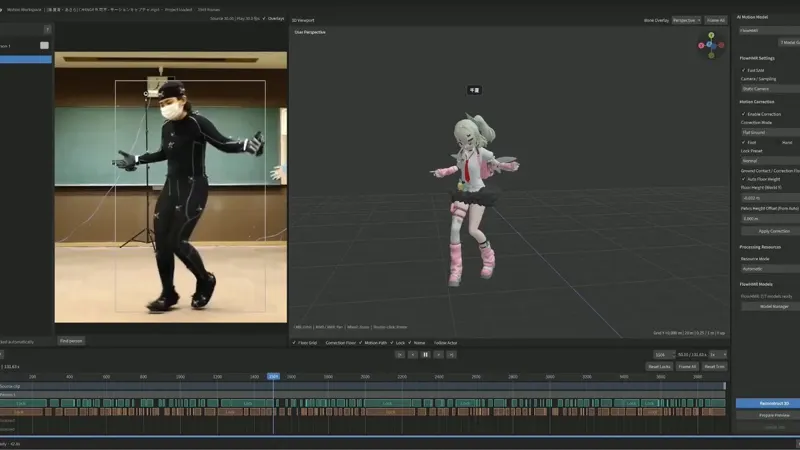800x450 pixels.
Task: Click the character name tag in viewport
Action: pyautogui.click(x=474, y=90)
